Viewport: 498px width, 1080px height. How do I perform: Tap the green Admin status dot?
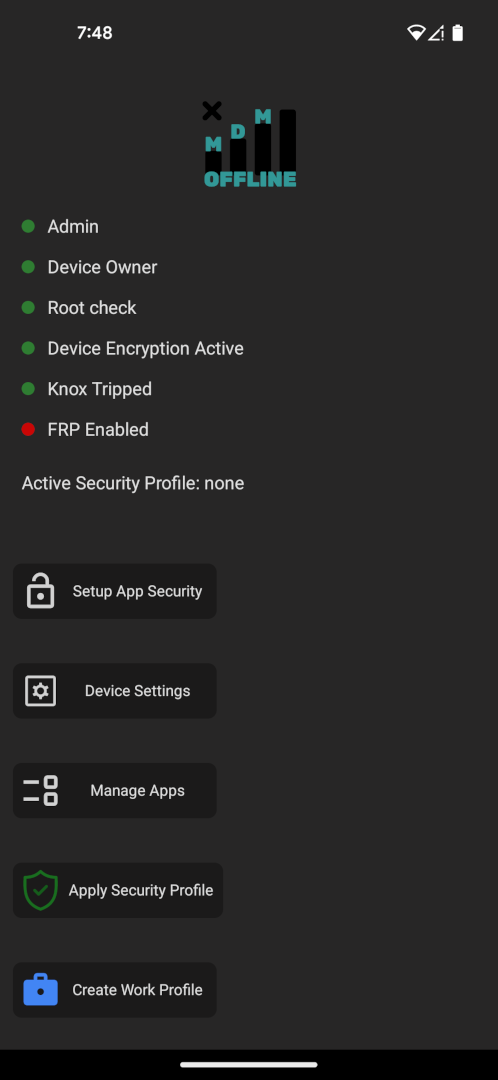click(28, 226)
